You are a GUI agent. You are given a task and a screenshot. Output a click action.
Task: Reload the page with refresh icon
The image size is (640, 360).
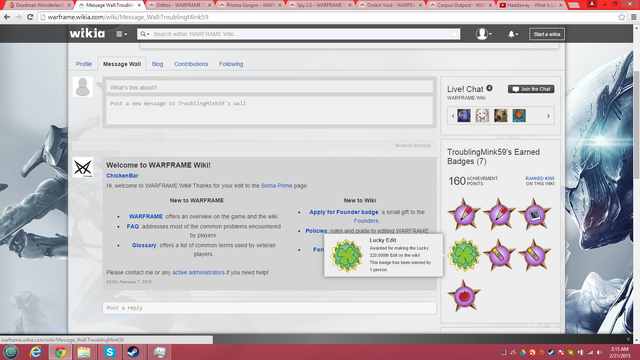[30, 17]
